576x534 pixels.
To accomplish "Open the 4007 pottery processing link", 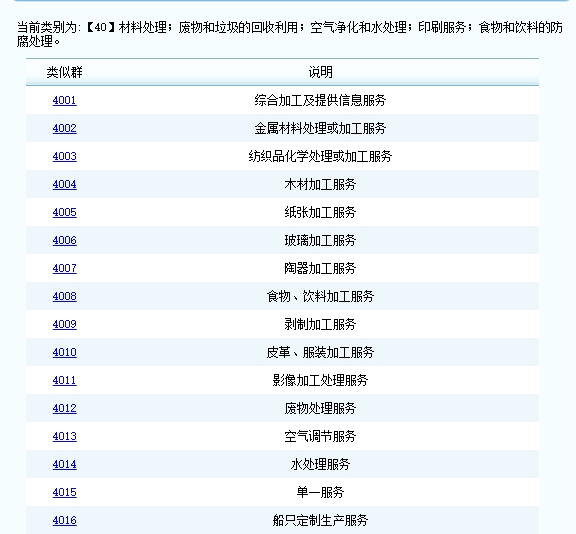I will (64, 268).
